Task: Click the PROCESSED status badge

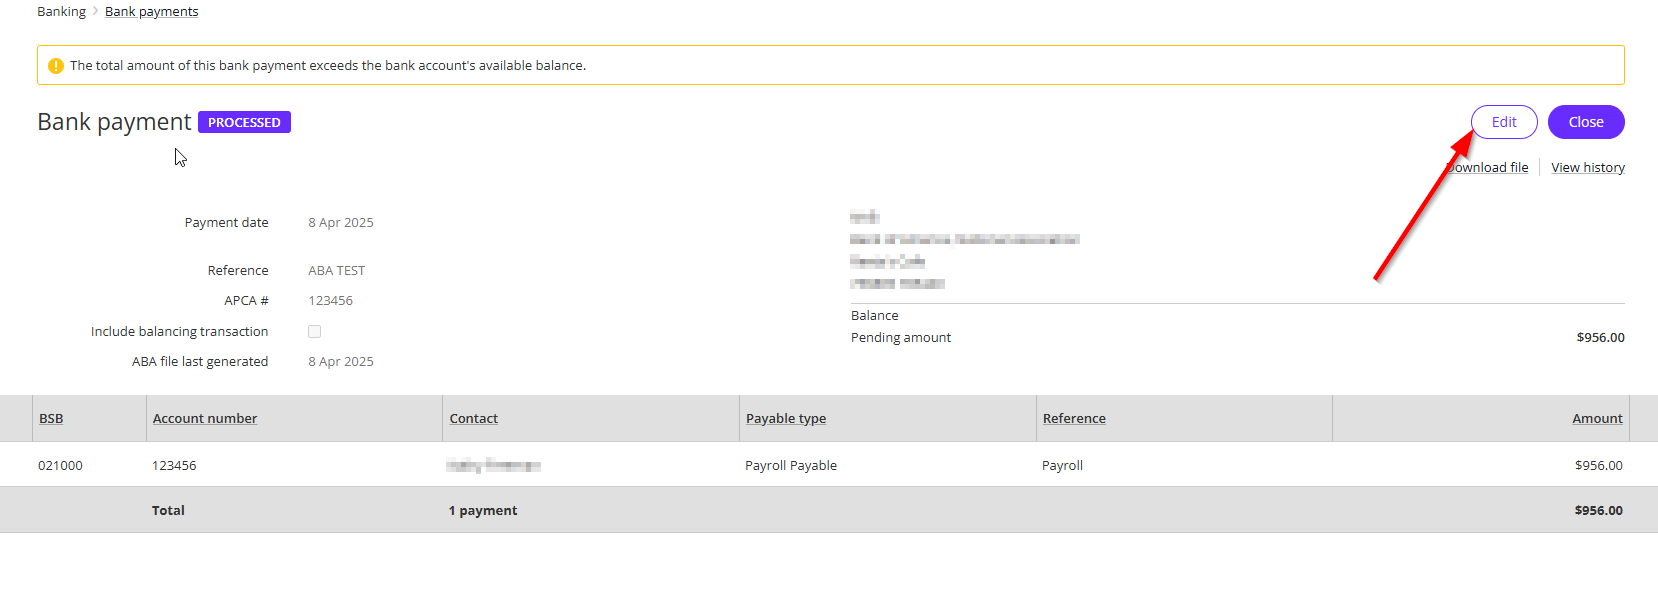Action: pyautogui.click(x=244, y=122)
